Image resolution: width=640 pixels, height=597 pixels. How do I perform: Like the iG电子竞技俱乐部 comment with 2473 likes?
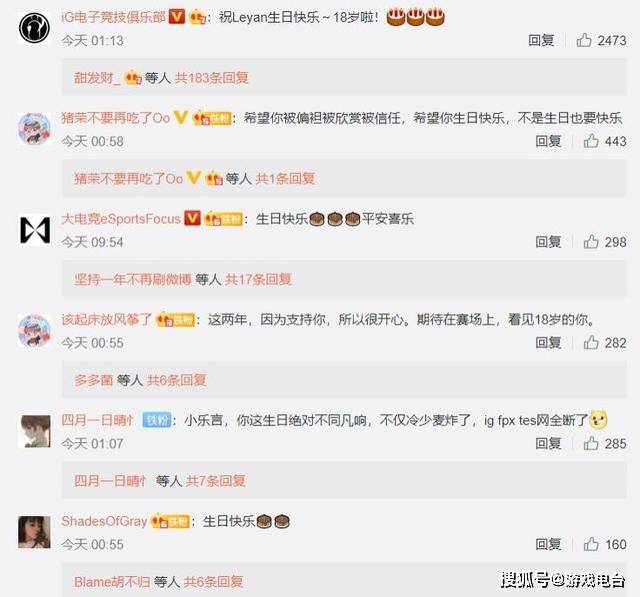tap(584, 40)
